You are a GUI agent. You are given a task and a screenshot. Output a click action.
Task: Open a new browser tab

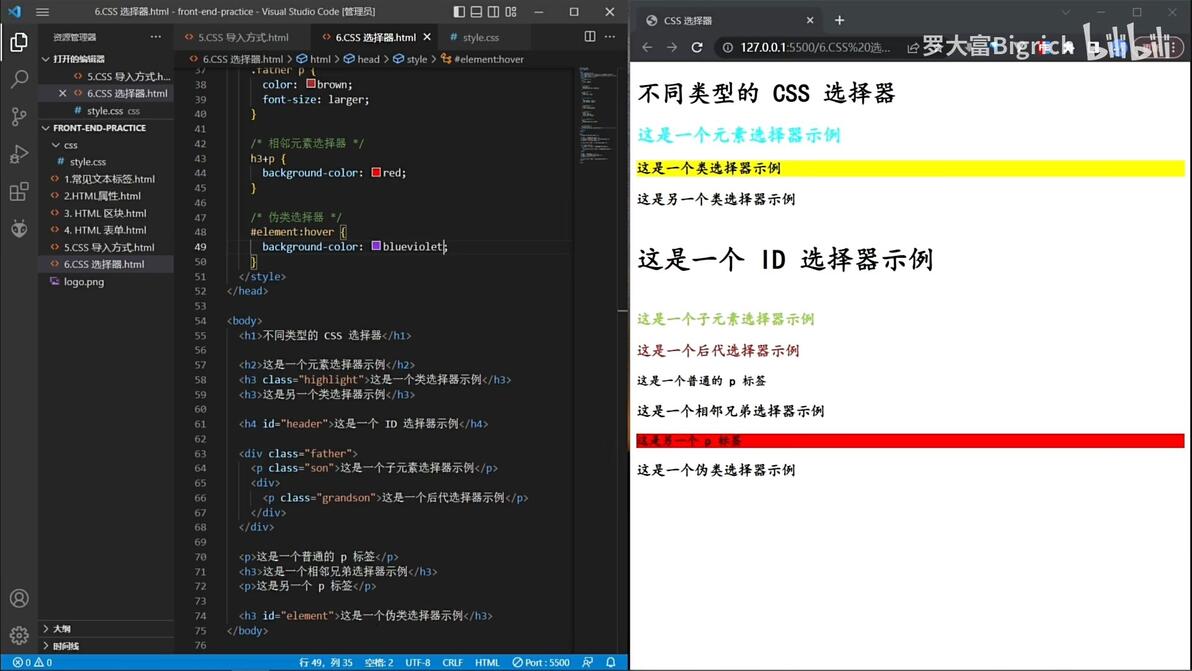(x=839, y=21)
